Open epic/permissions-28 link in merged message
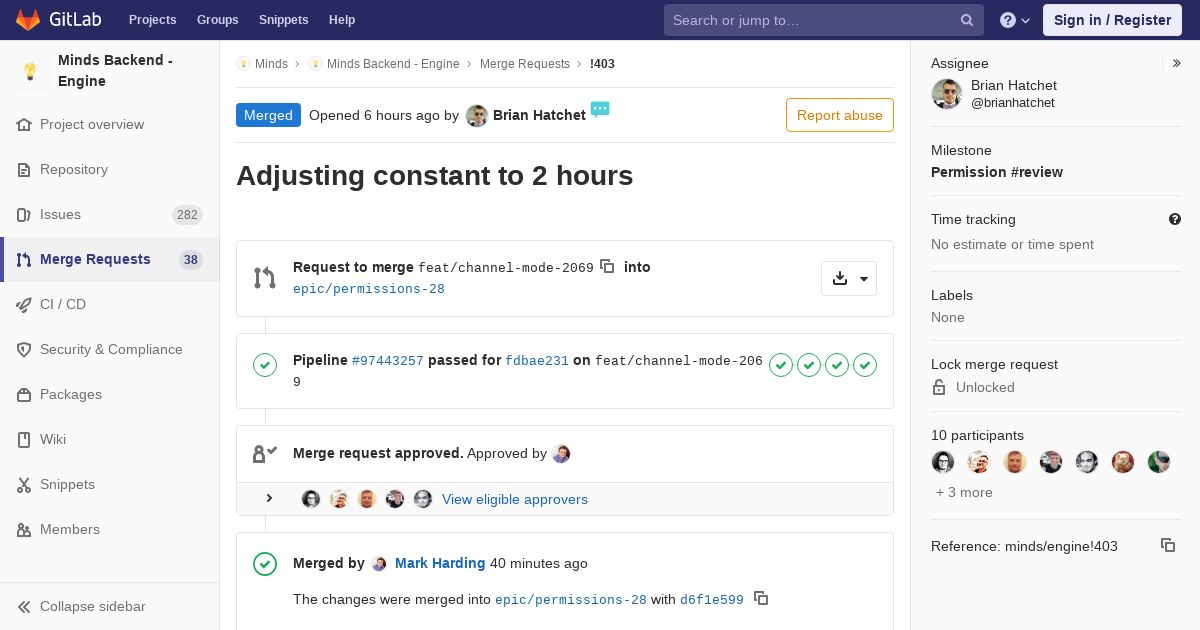The image size is (1200, 630). pyautogui.click(x=571, y=600)
